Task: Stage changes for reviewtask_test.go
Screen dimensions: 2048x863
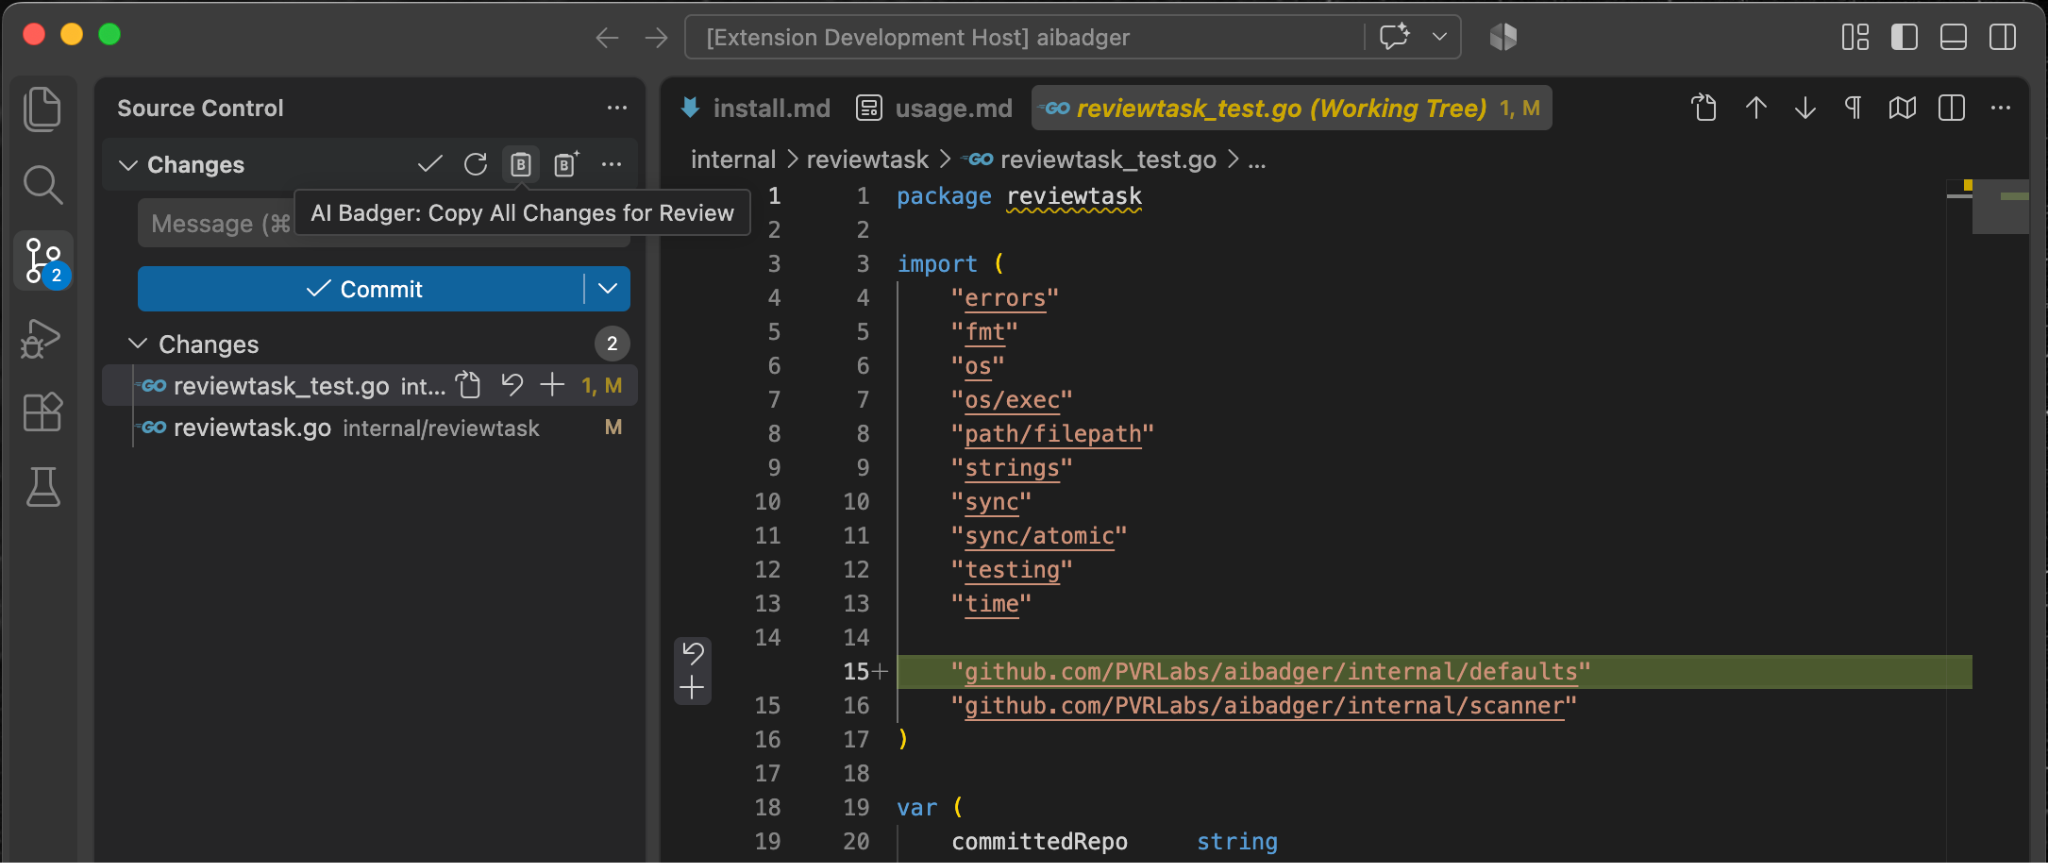Action: tap(552, 385)
